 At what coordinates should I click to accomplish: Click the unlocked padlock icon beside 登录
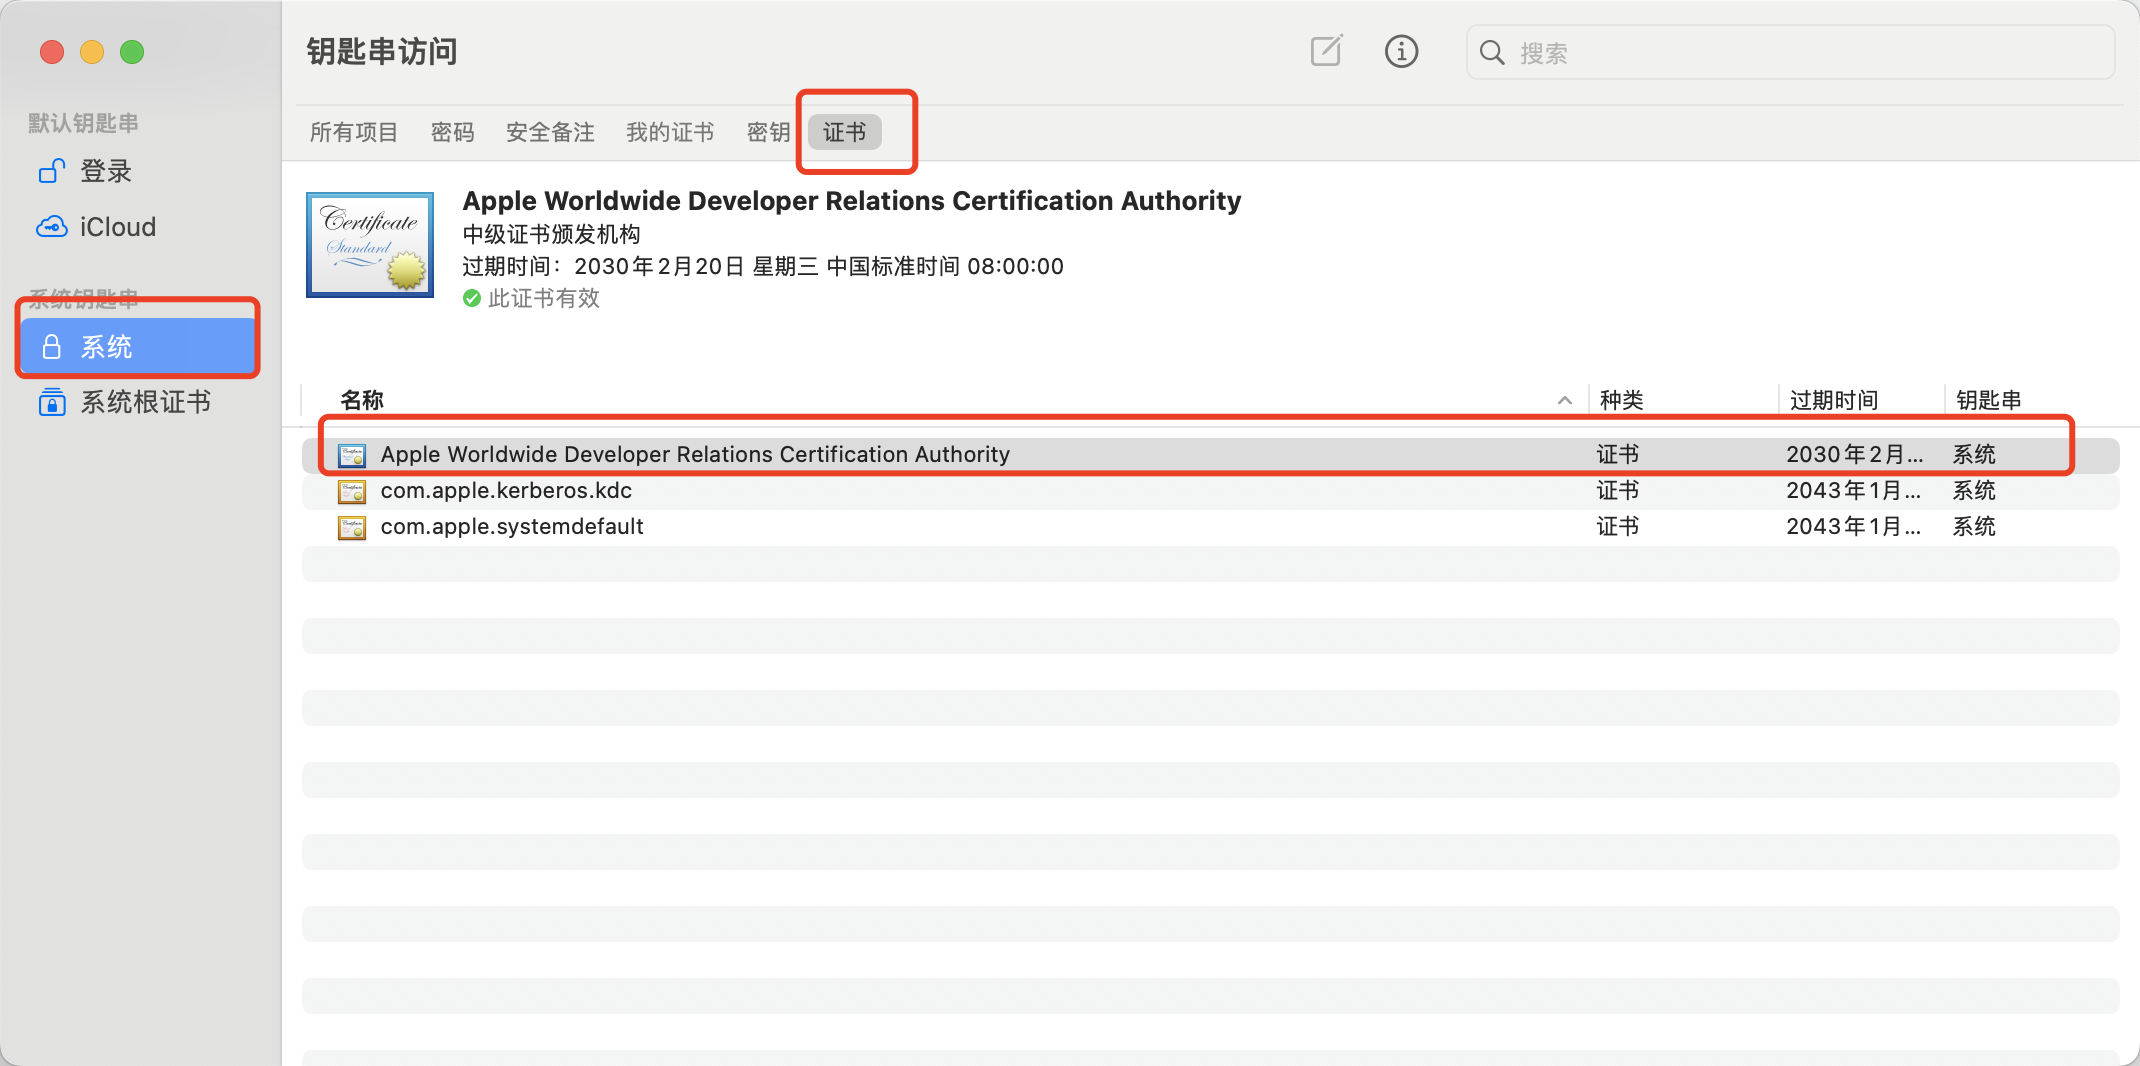[52, 171]
